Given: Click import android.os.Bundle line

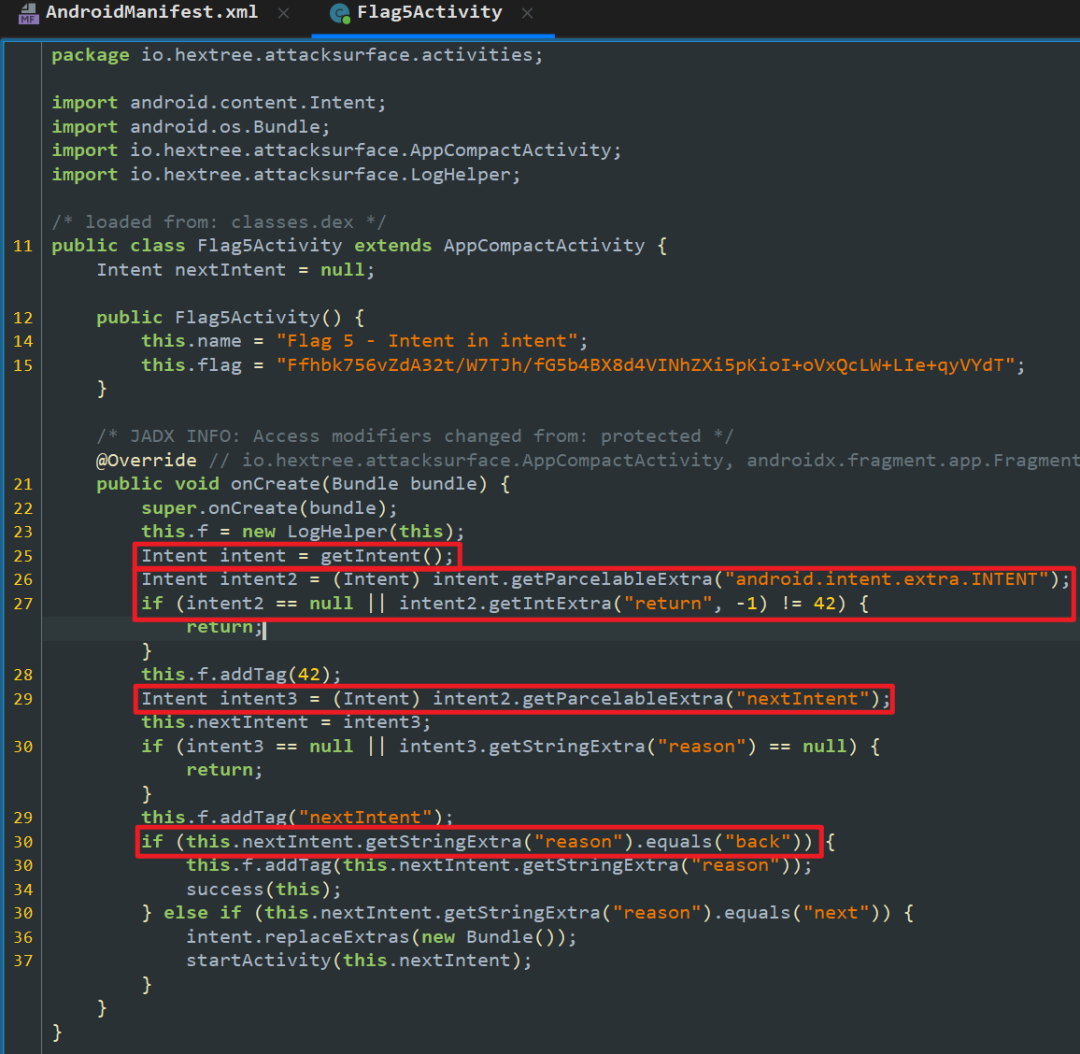Looking at the screenshot, I should pos(191,127).
